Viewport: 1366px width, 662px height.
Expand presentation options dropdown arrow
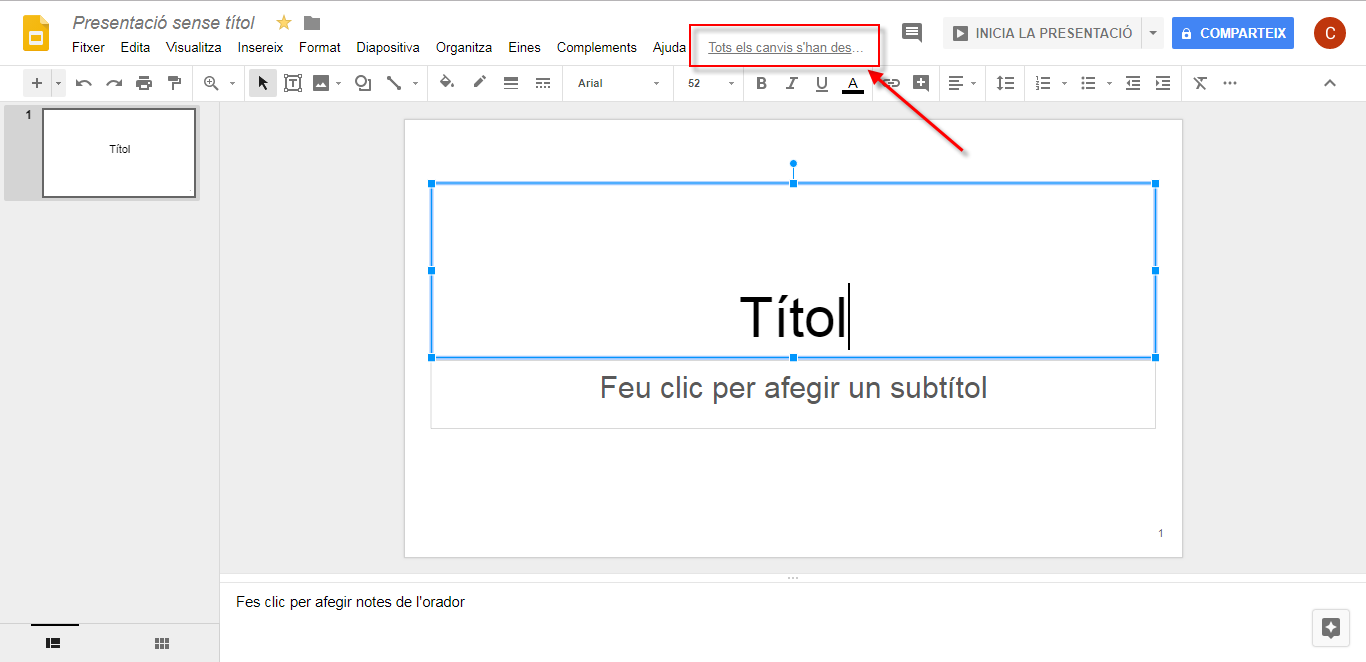[1153, 33]
